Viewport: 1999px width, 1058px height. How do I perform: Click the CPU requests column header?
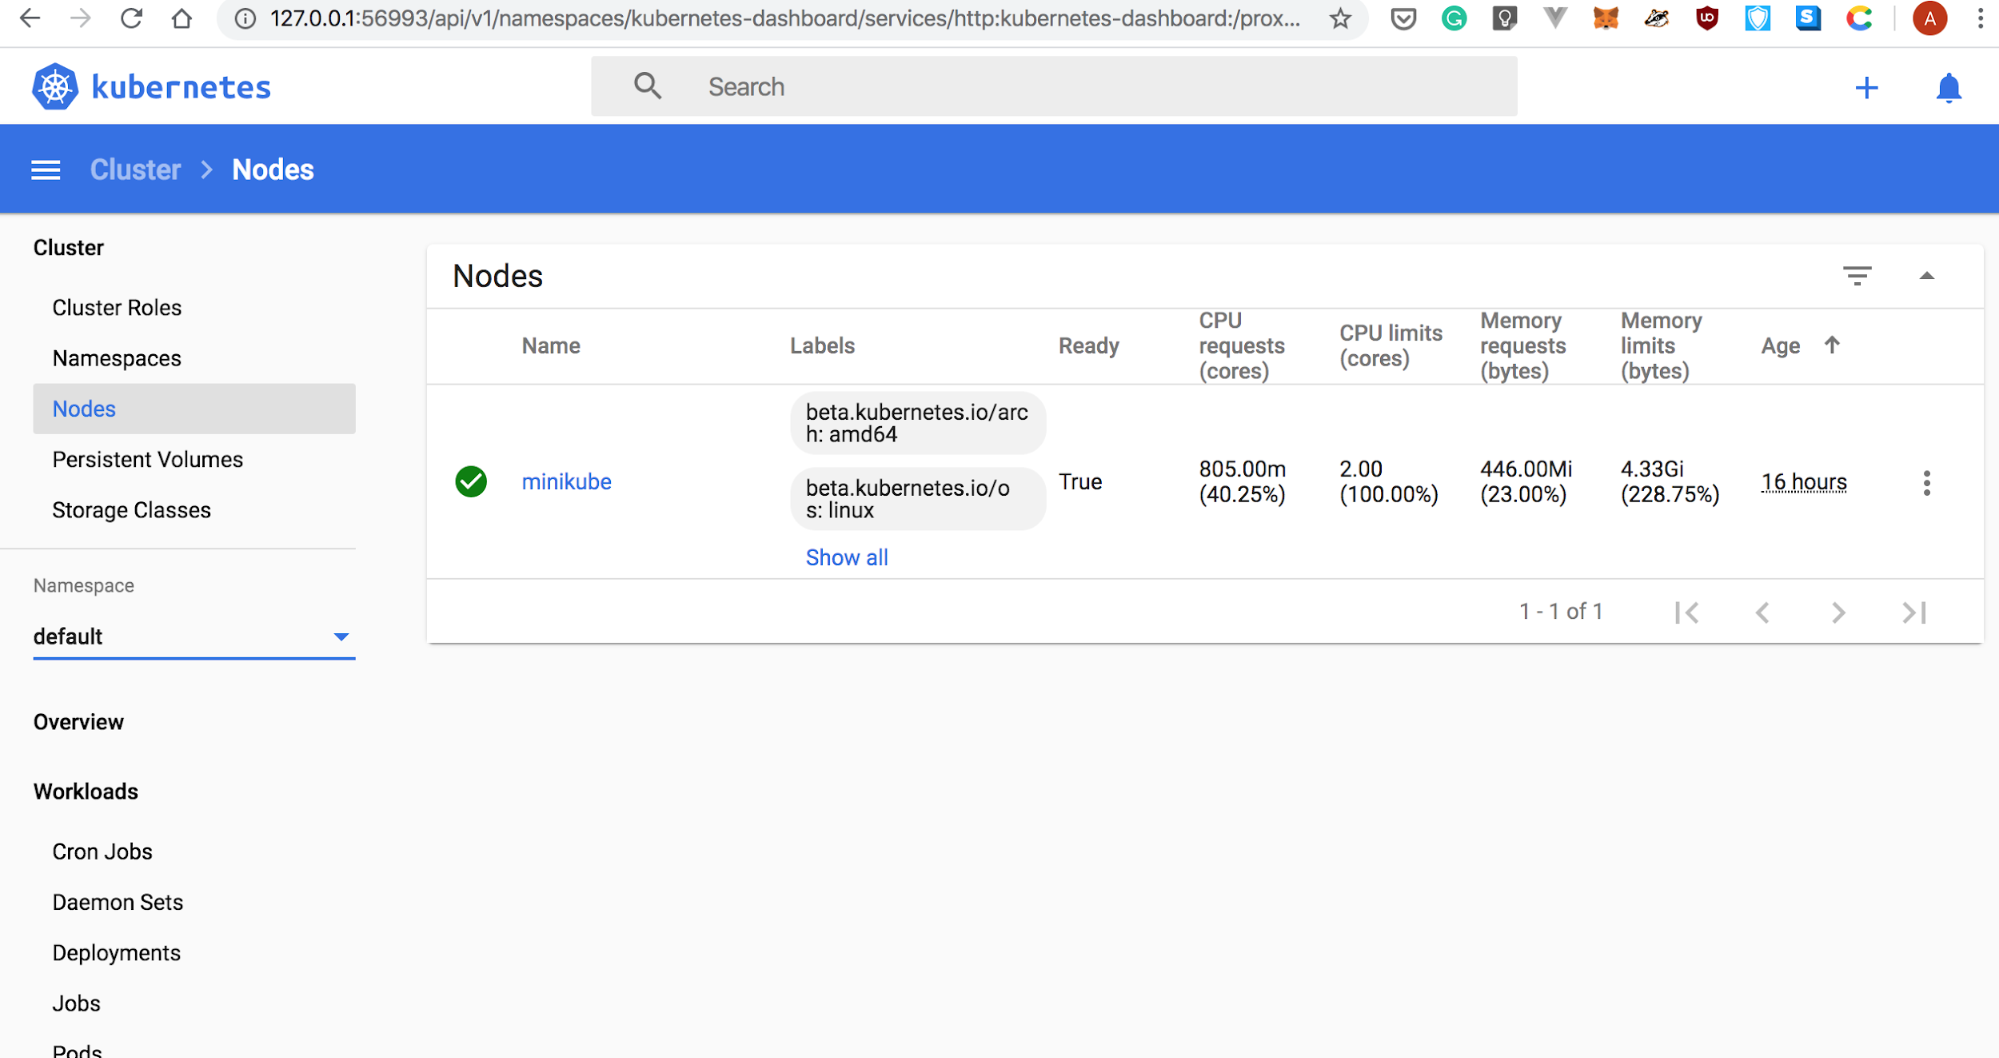(1242, 346)
